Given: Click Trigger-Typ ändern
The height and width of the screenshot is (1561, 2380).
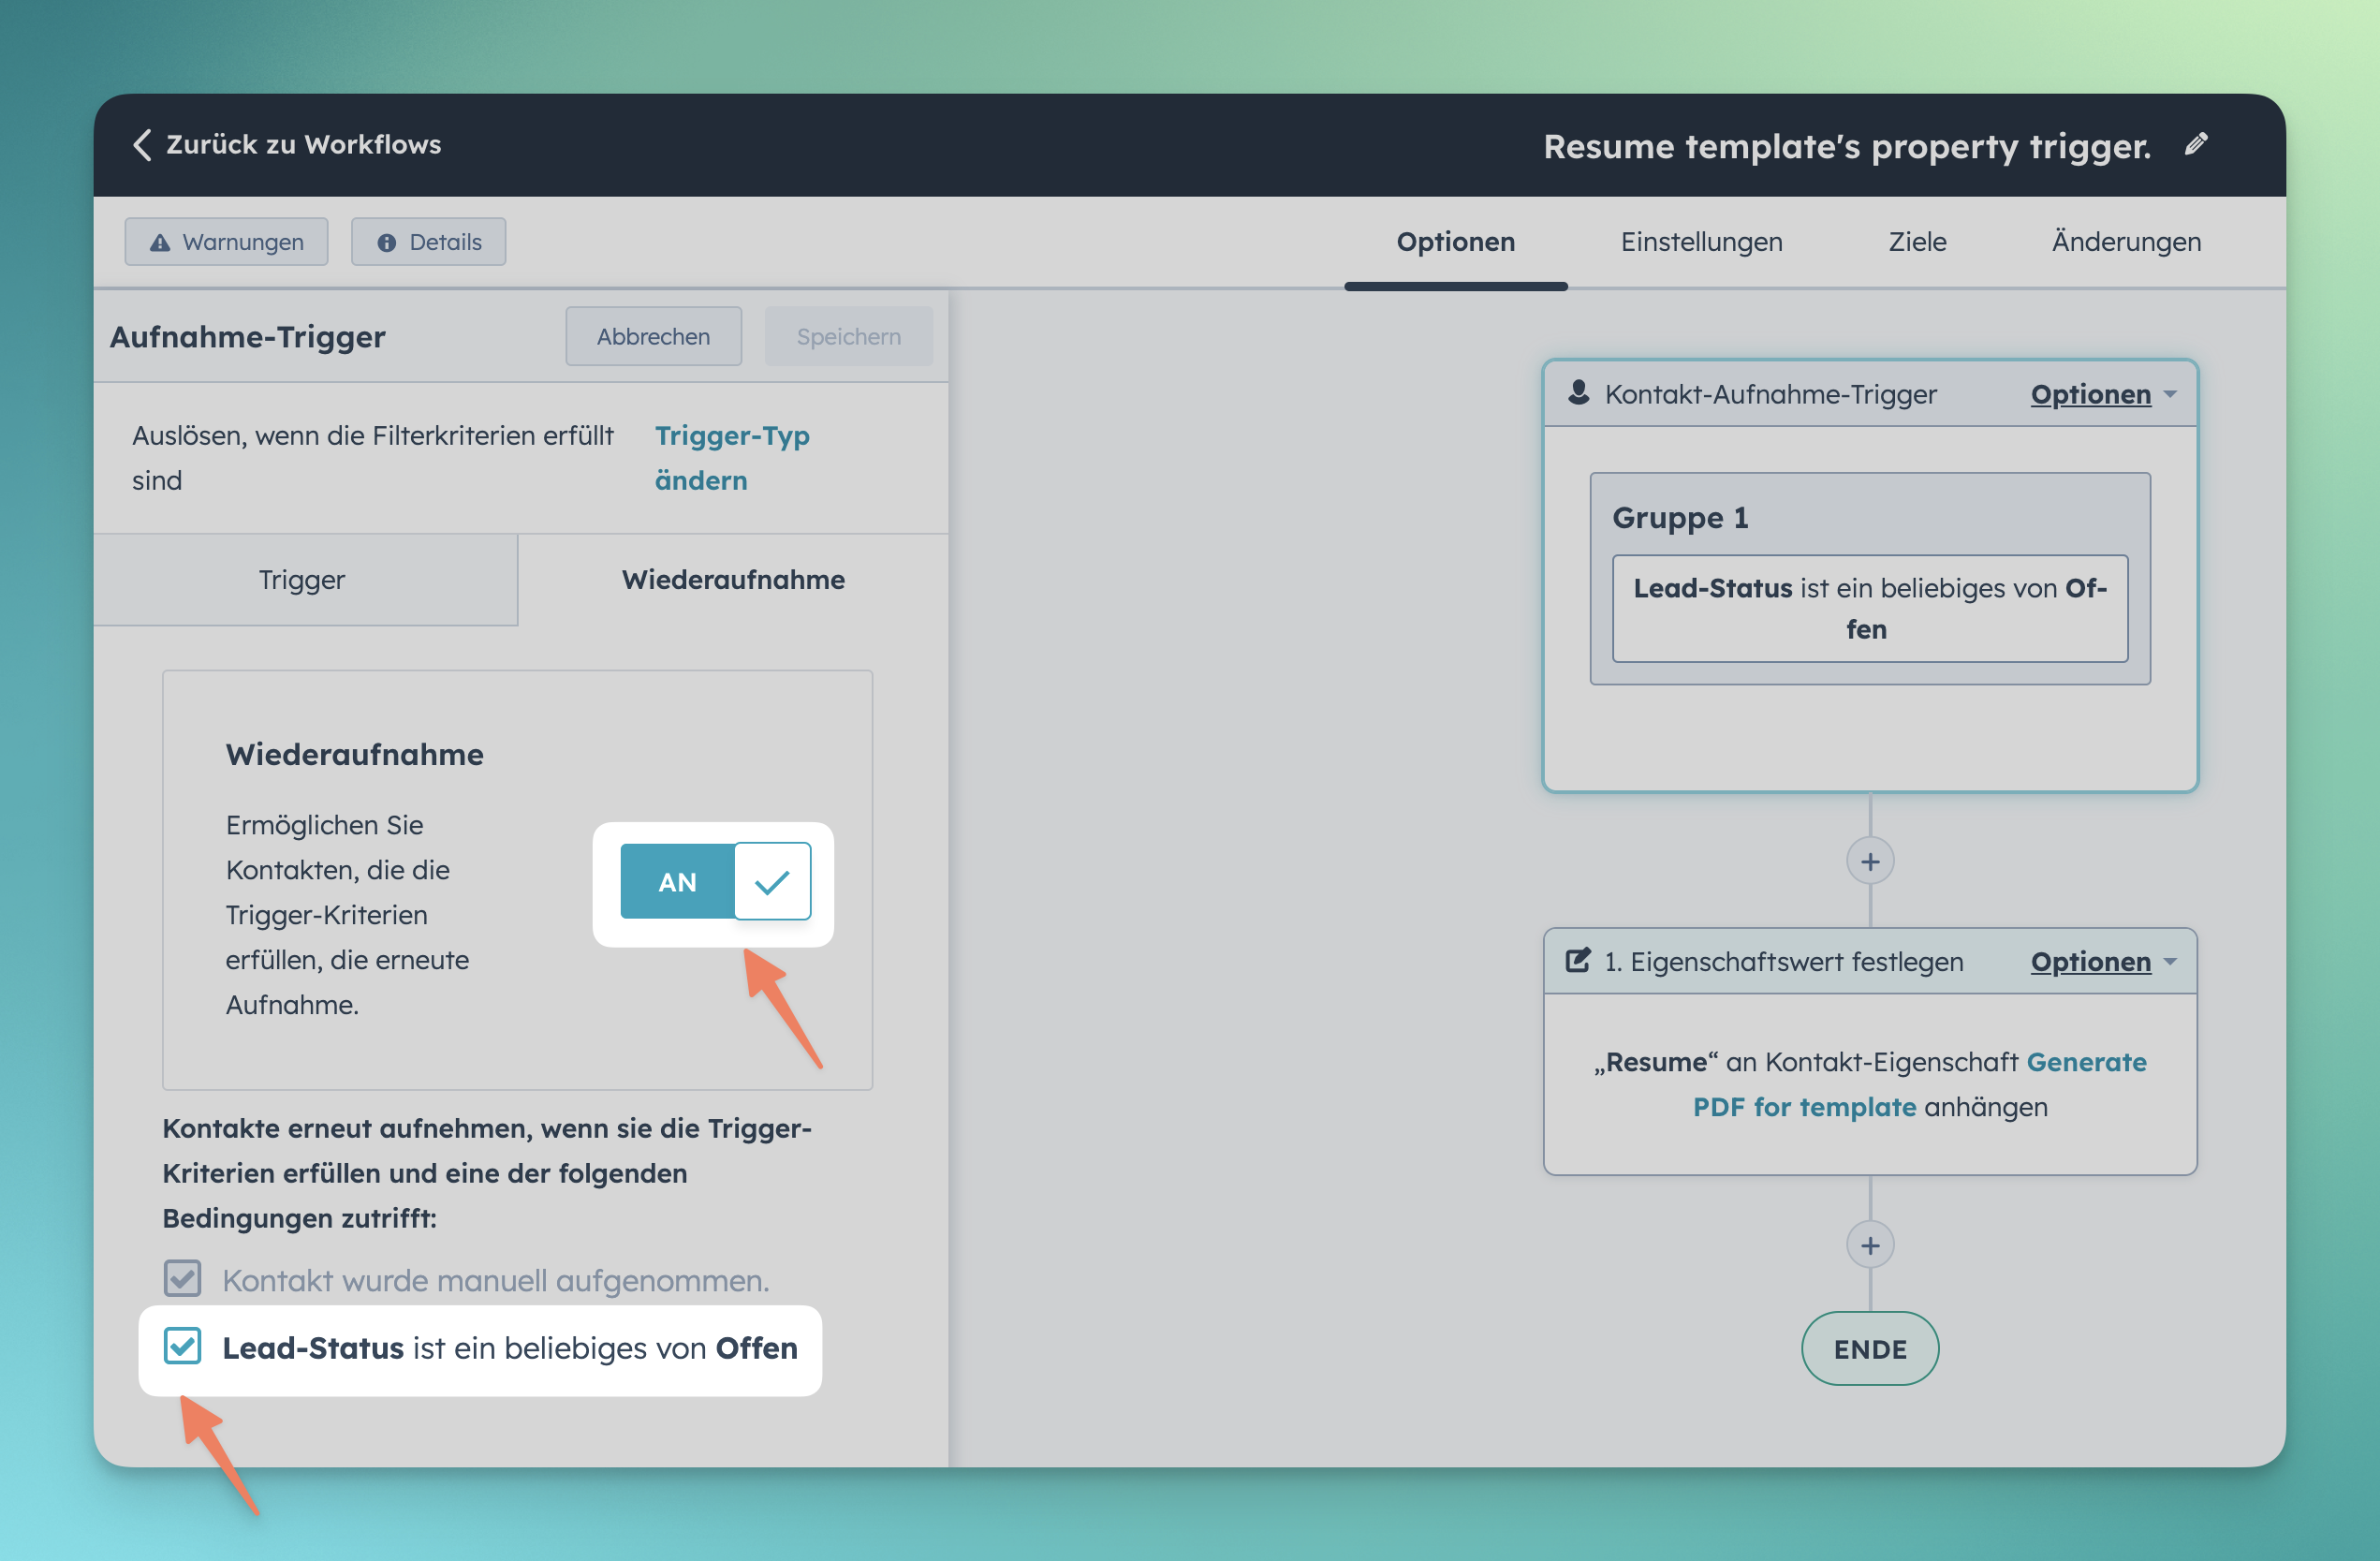Looking at the screenshot, I should click(x=733, y=458).
